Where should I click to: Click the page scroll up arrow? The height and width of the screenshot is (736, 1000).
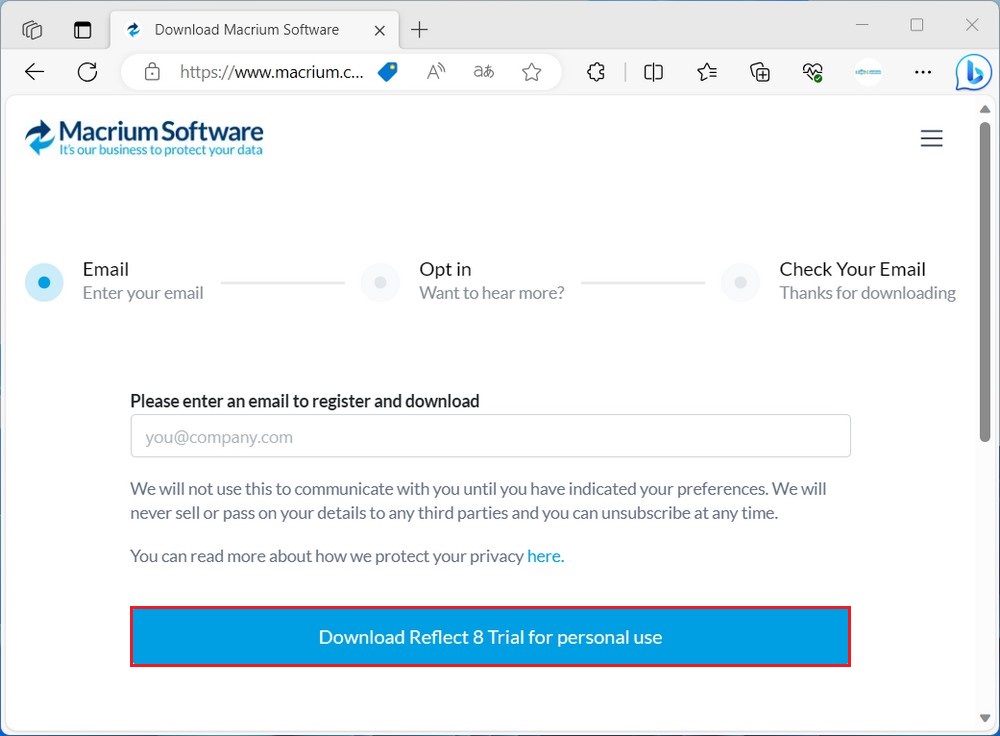click(985, 109)
